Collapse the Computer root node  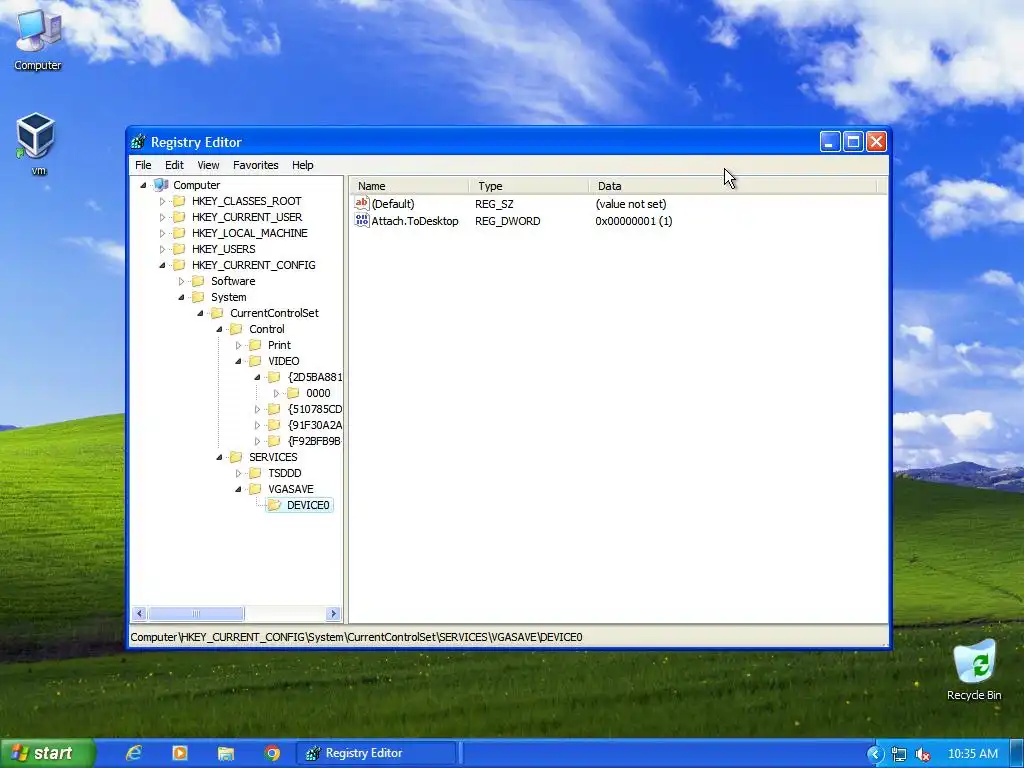tap(143, 185)
